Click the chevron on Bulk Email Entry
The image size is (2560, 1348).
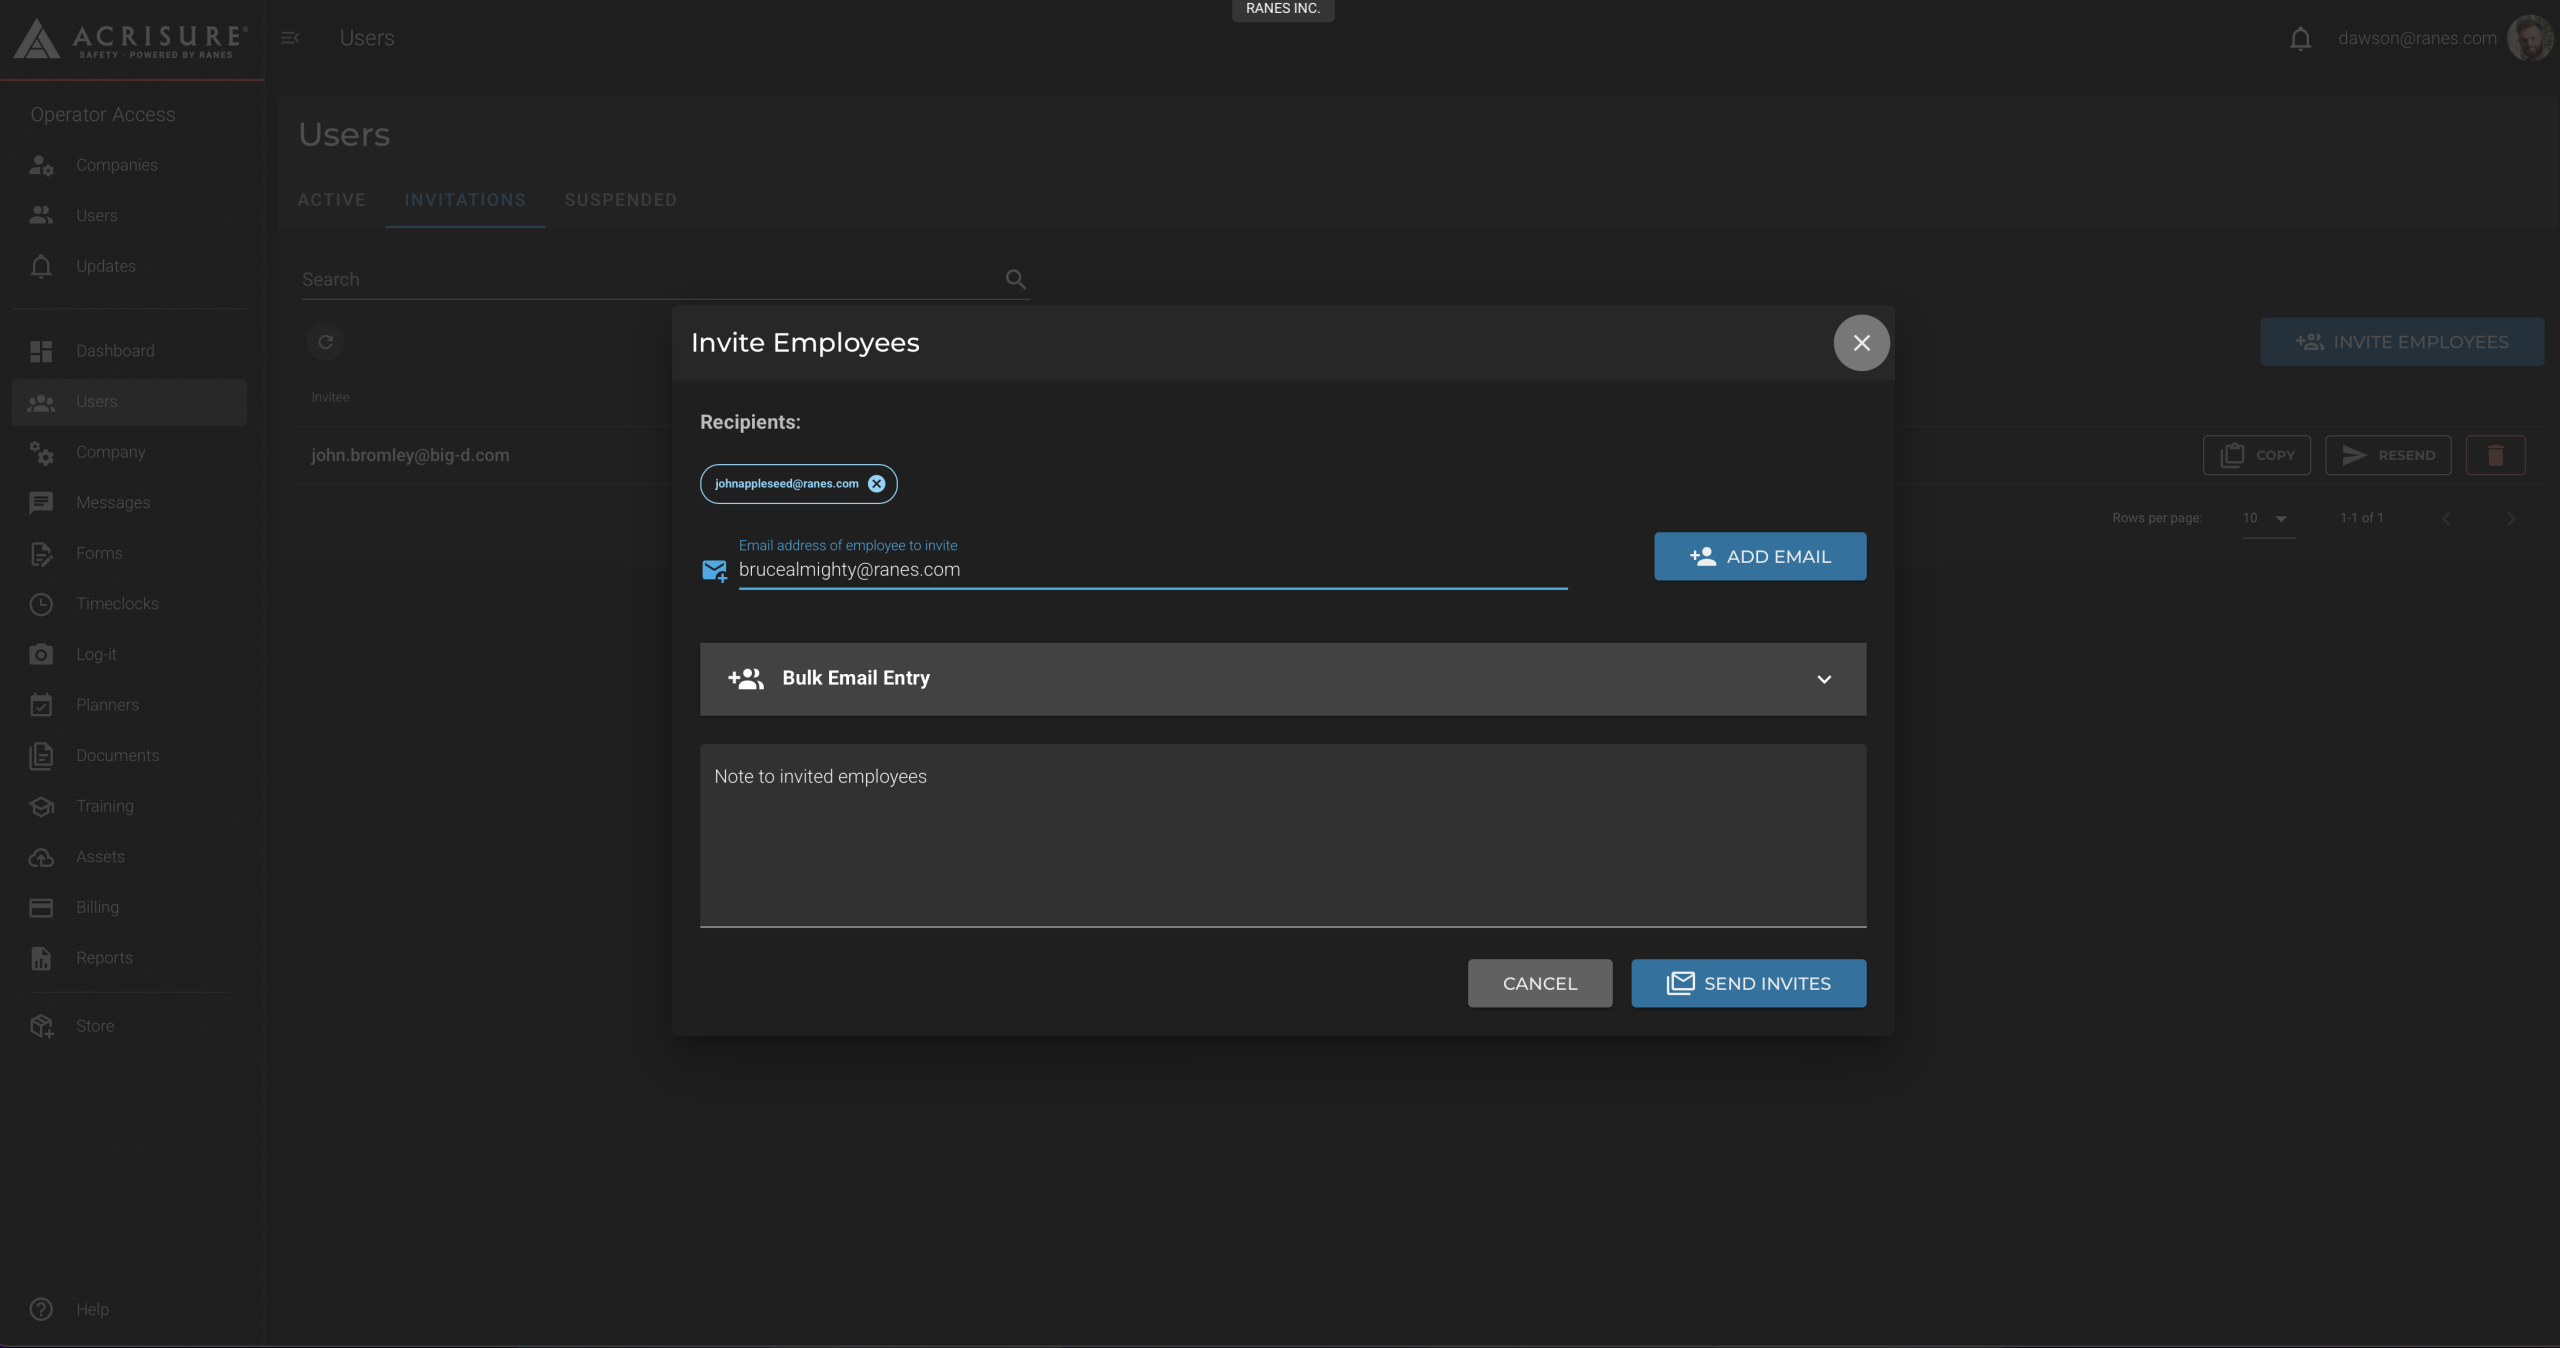1824,679
